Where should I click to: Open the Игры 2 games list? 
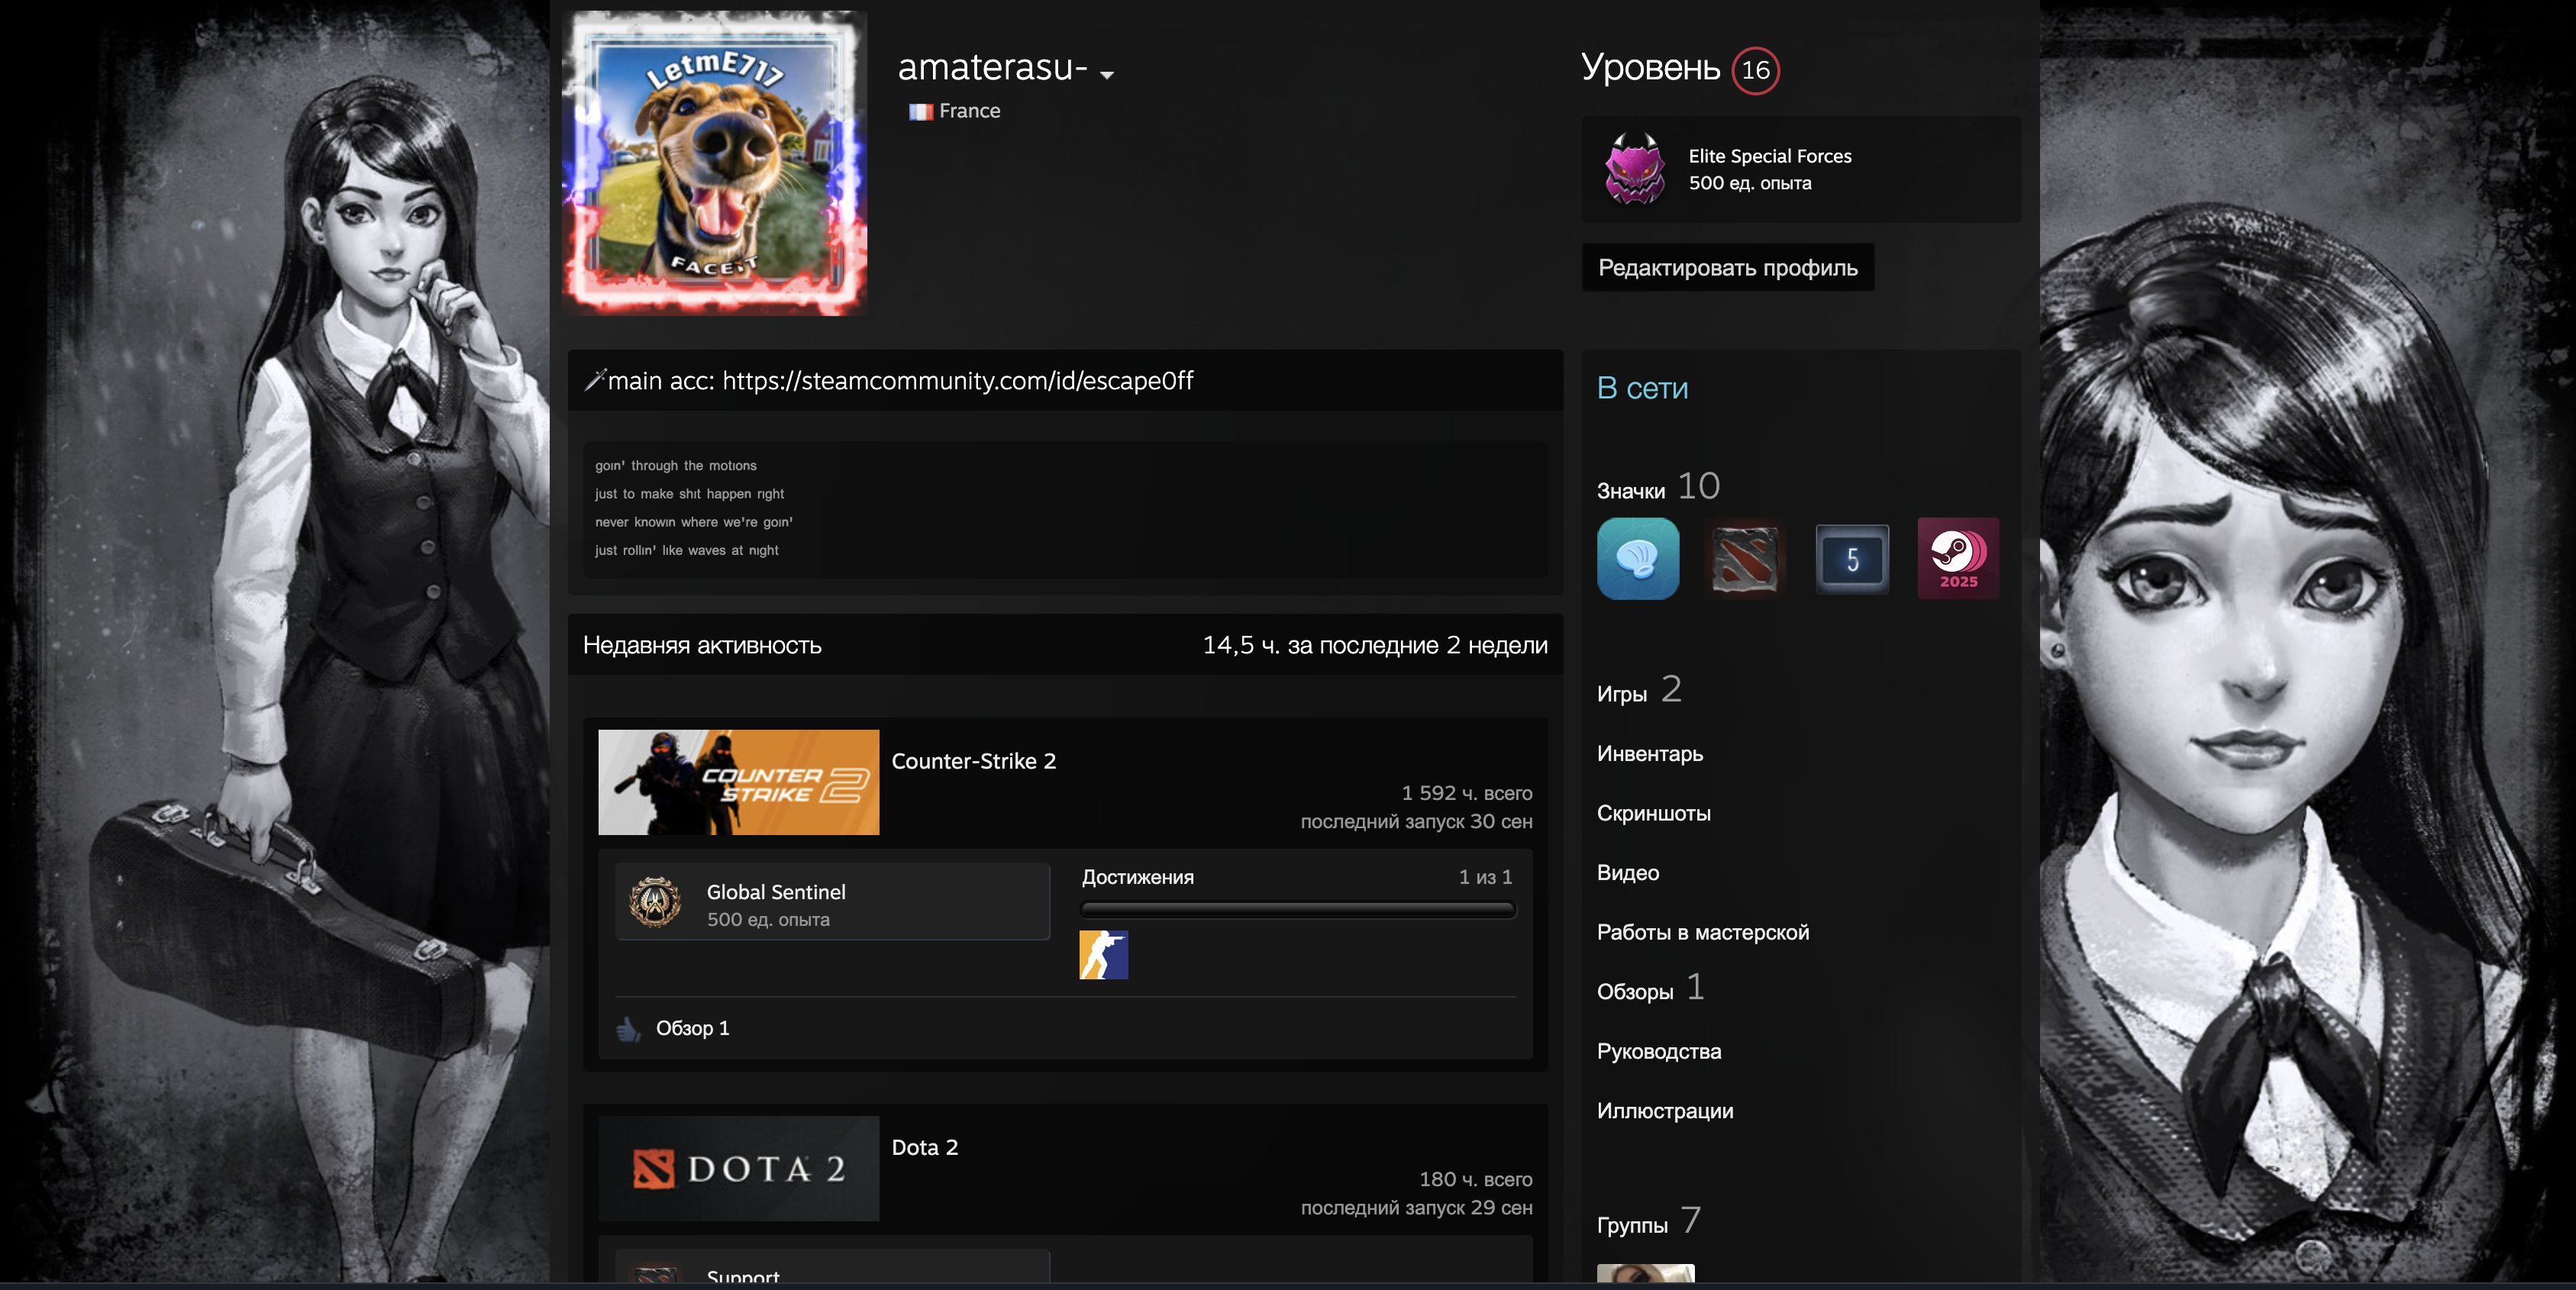tap(1639, 691)
